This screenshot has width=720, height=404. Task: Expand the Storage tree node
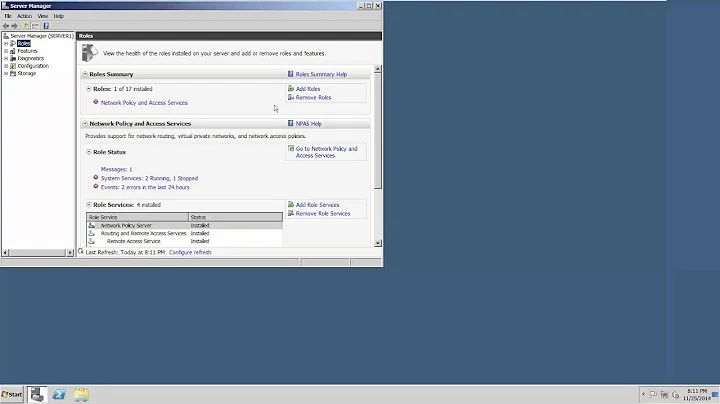(6, 73)
